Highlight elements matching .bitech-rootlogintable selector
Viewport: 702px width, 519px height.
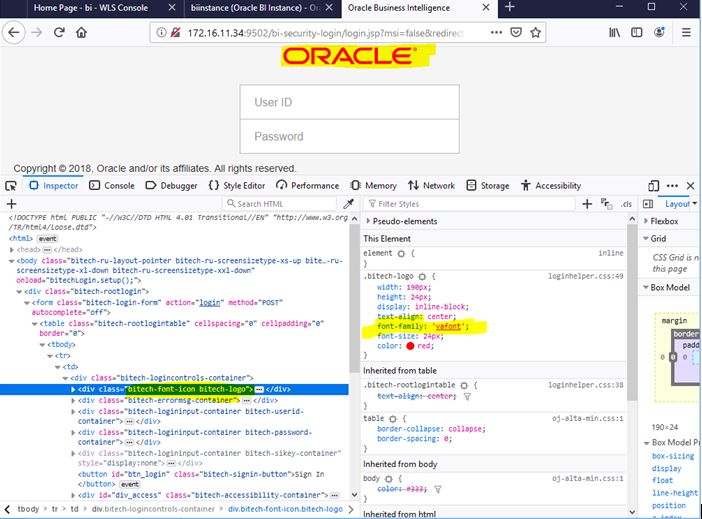(x=464, y=386)
